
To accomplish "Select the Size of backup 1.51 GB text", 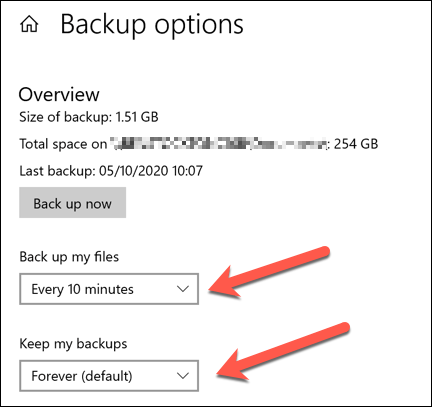I will pos(89,117).
